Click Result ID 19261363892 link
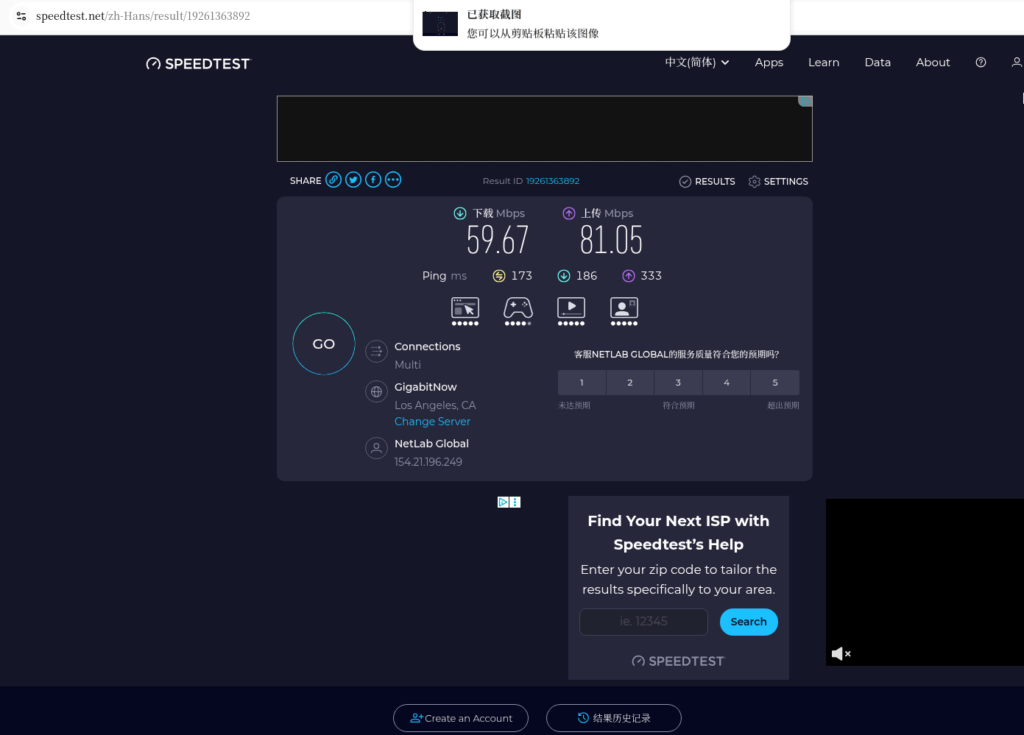This screenshot has width=1024, height=735. pos(552,181)
